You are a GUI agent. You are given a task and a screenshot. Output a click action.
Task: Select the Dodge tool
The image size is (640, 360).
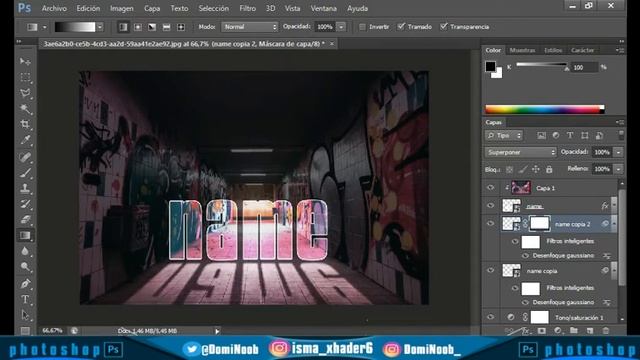pos(25,267)
